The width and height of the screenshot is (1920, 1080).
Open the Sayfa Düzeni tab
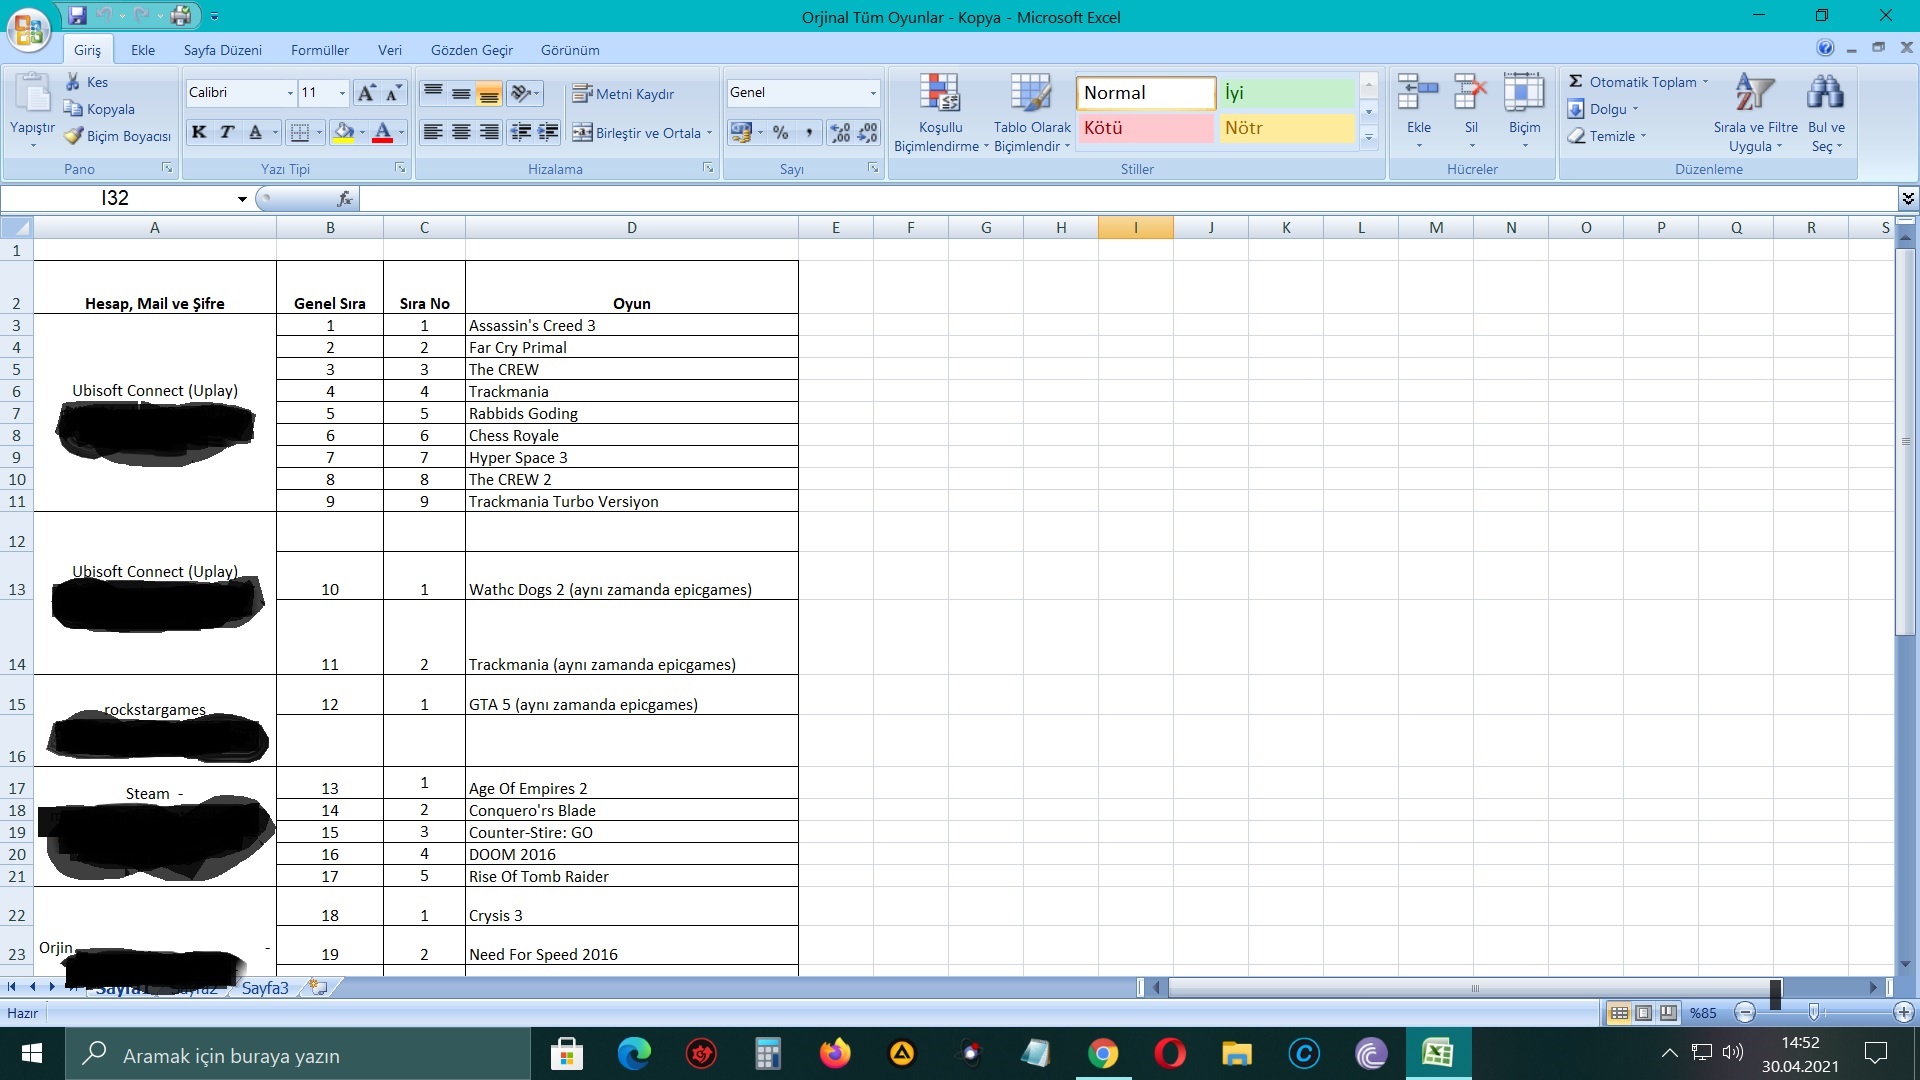223,50
